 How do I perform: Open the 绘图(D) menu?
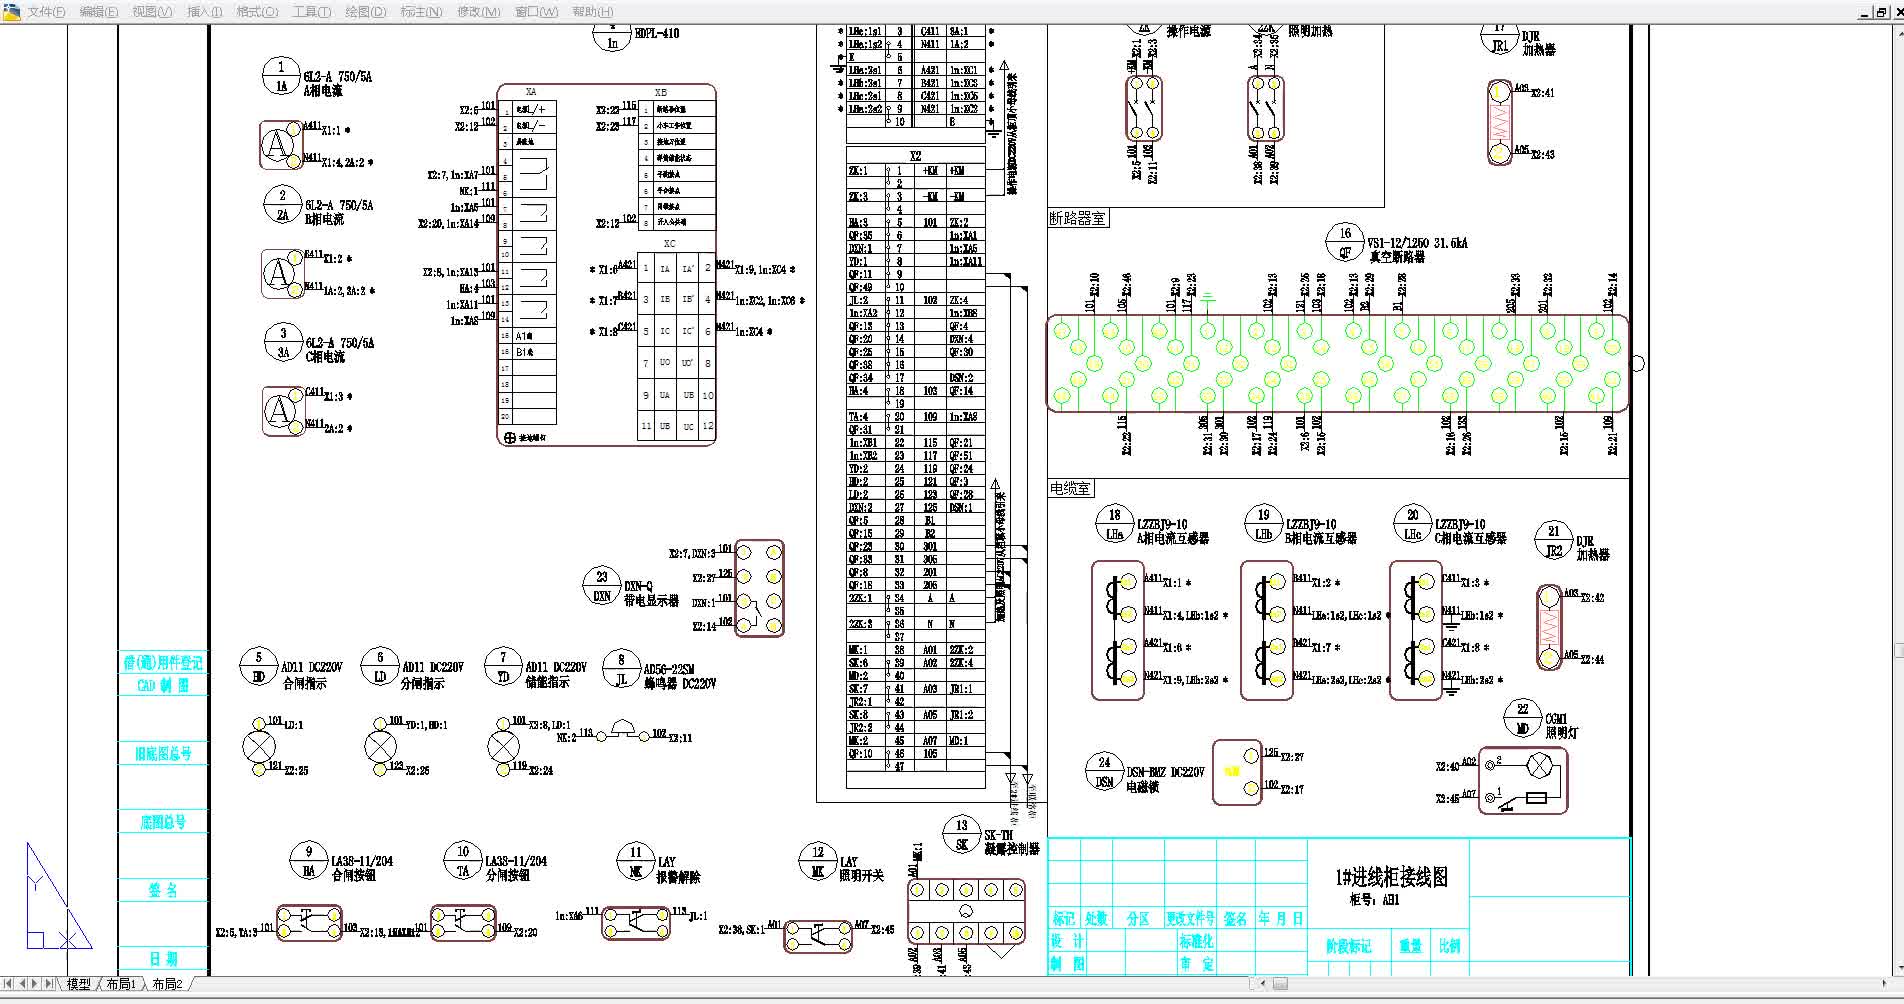pyautogui.click(x=365, y=12)
